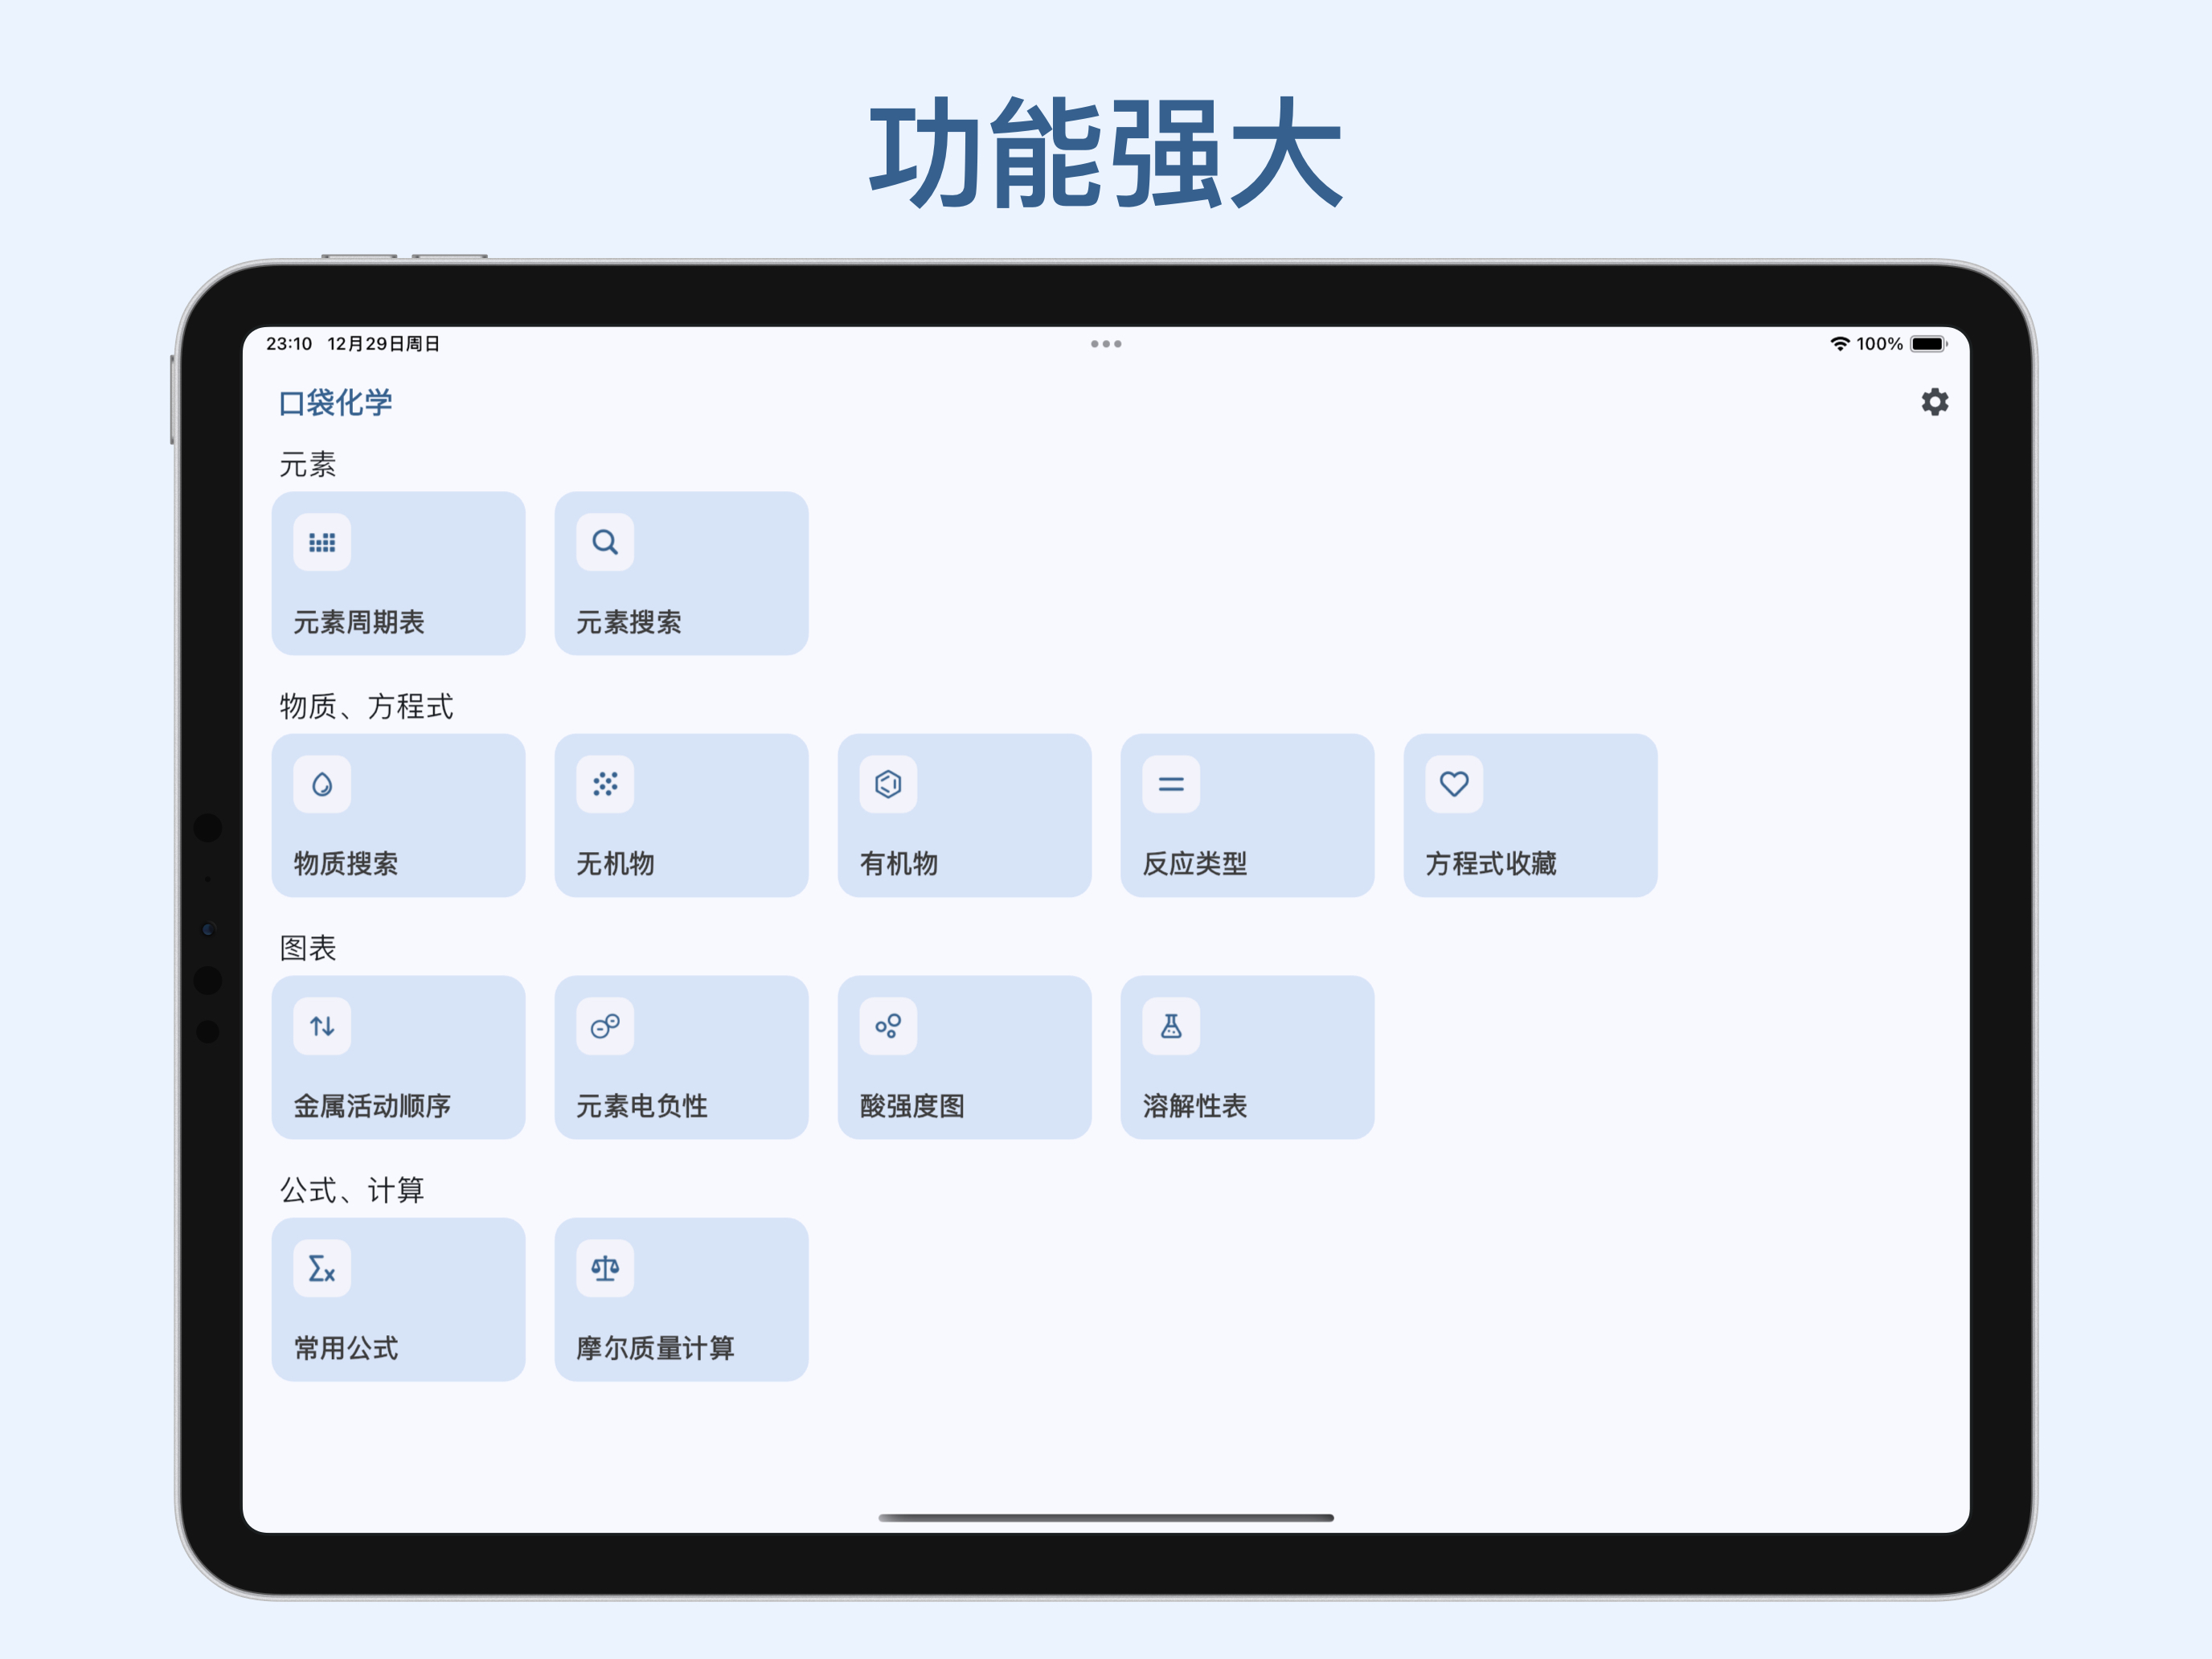
Task: Tap the three-dot multitasking indicator
Action: (1106, 344)
